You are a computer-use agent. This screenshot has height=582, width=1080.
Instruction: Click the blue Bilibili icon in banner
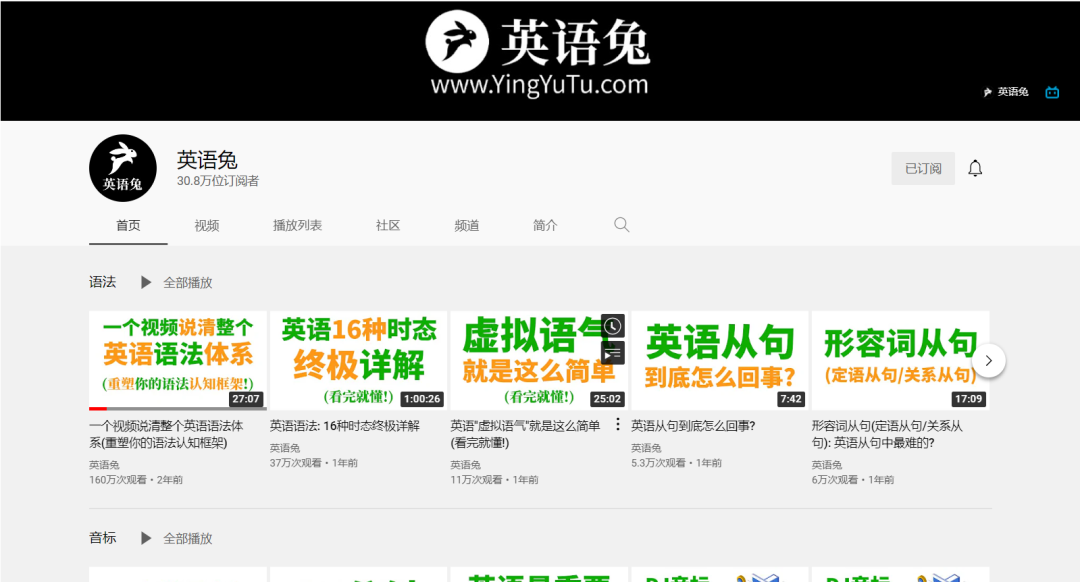tap(1052, 92)
